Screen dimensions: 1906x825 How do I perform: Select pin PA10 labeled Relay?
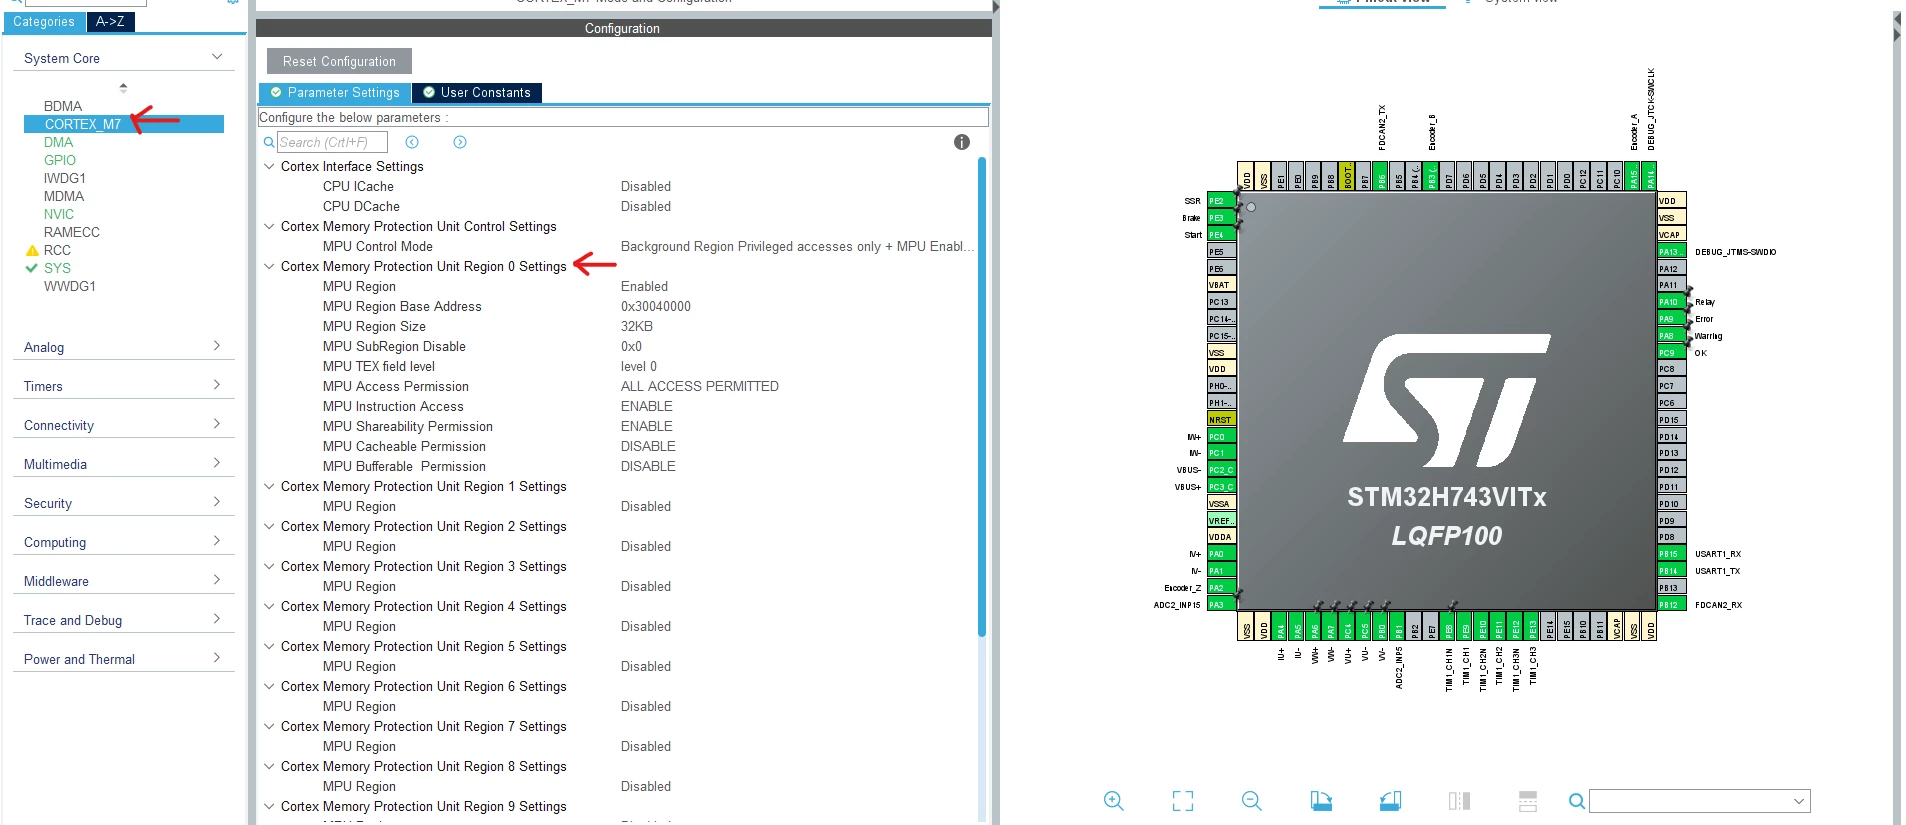[1671, 302]
